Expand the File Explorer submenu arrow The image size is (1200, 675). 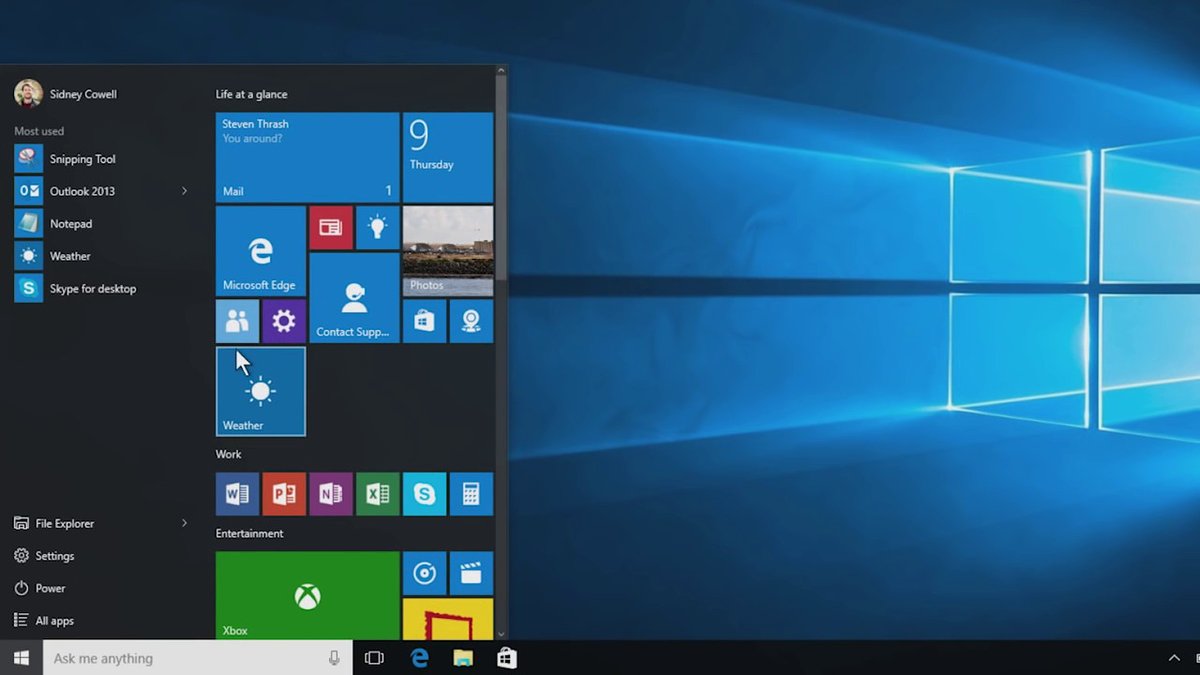[183, 522]
